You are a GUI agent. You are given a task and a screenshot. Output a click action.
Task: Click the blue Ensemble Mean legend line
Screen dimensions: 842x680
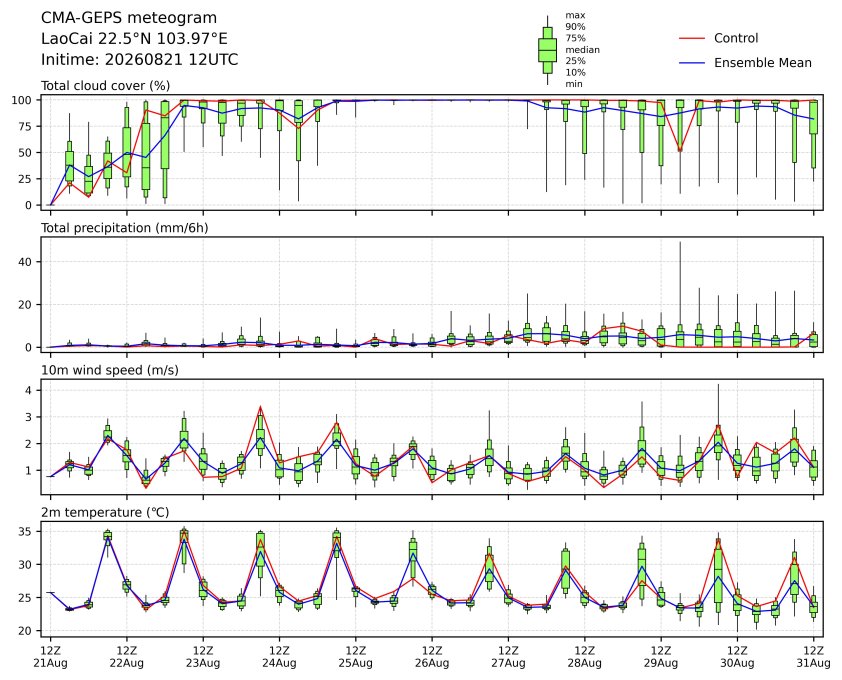click(x=692, y=63)
